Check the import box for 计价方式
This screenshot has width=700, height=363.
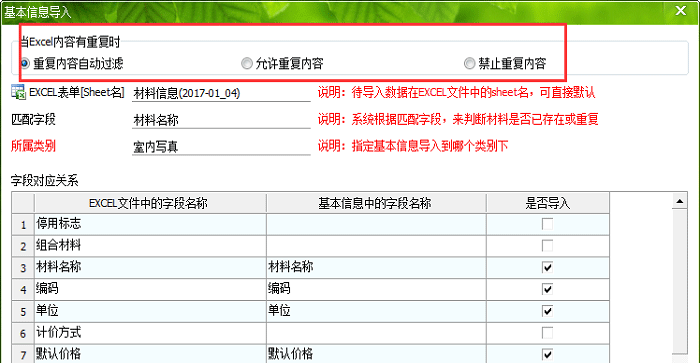click(x=547, y=333)
